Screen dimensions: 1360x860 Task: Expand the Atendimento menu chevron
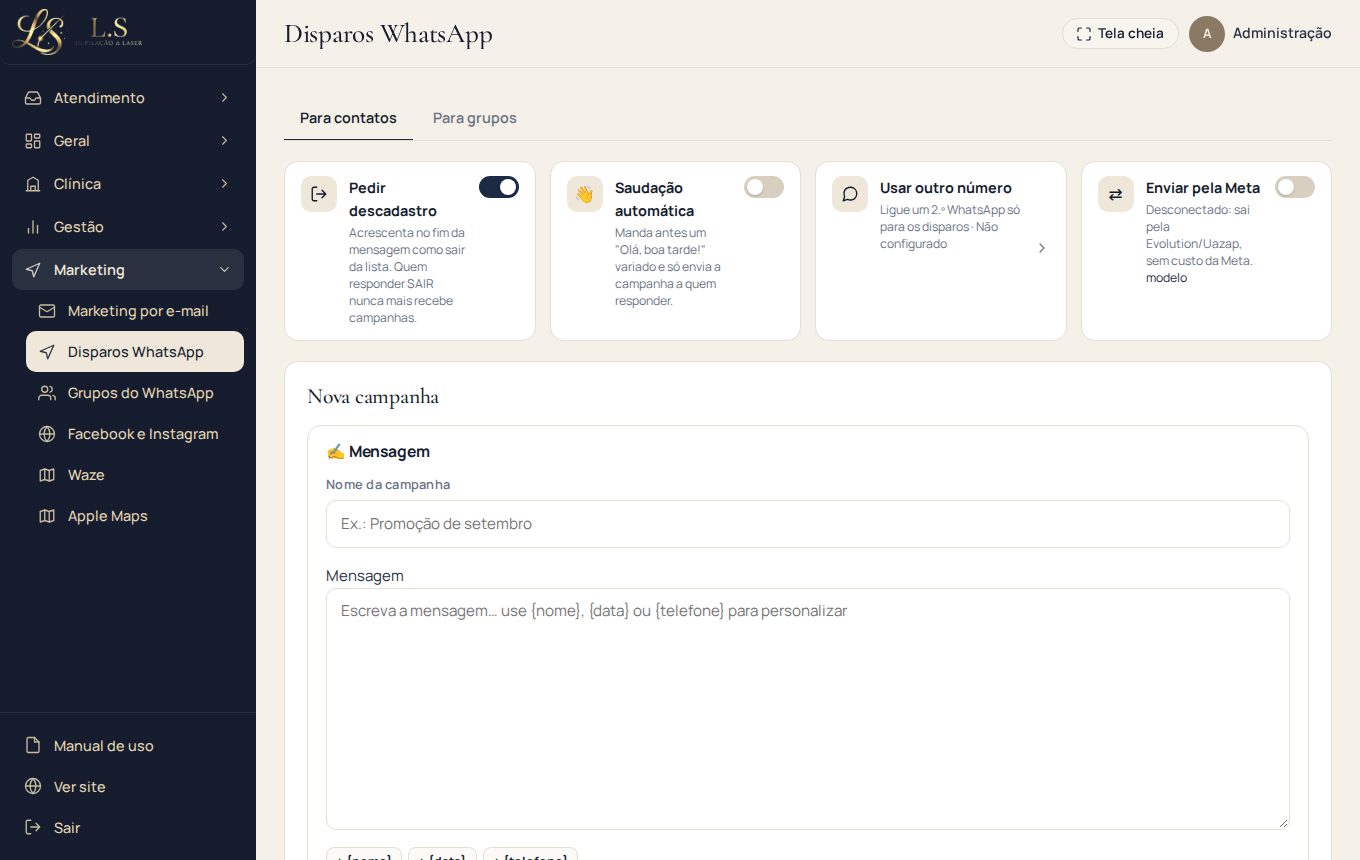tap(224, 98)
